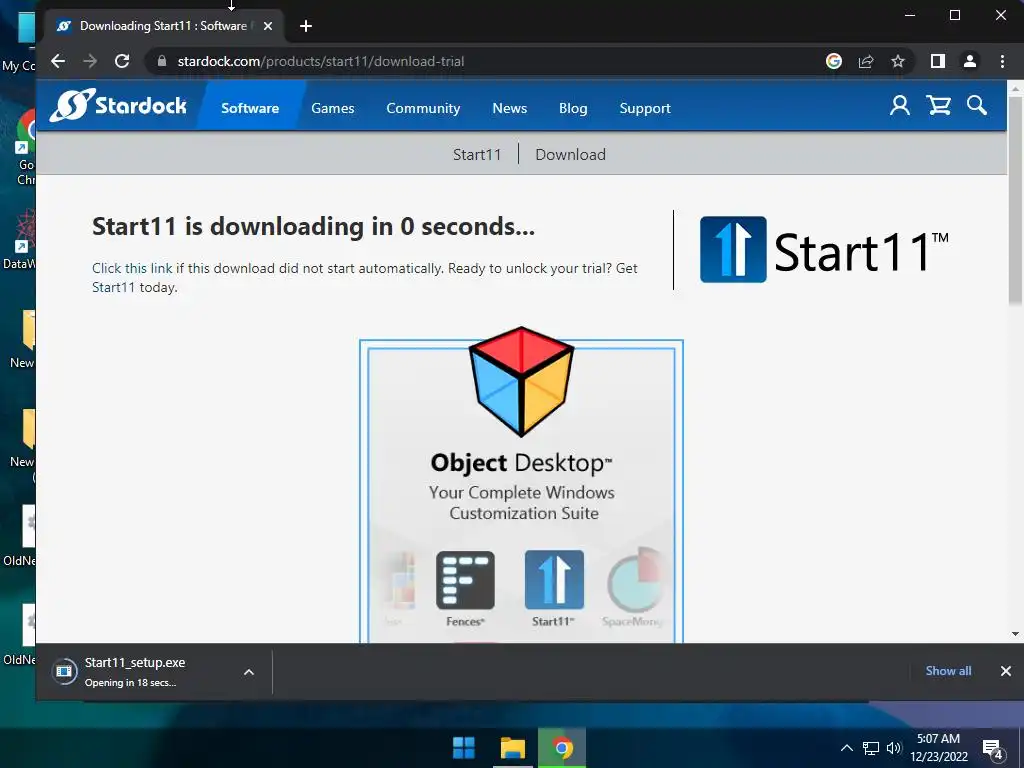Close the downloads bar
The height and width of the screenshot is (768, 1024).
1006,671
